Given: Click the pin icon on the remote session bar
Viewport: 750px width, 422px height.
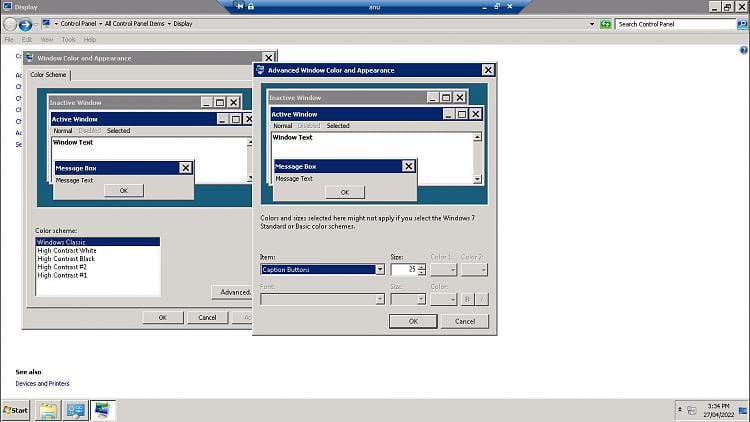Looking at the screenshot, I should 240,6.
